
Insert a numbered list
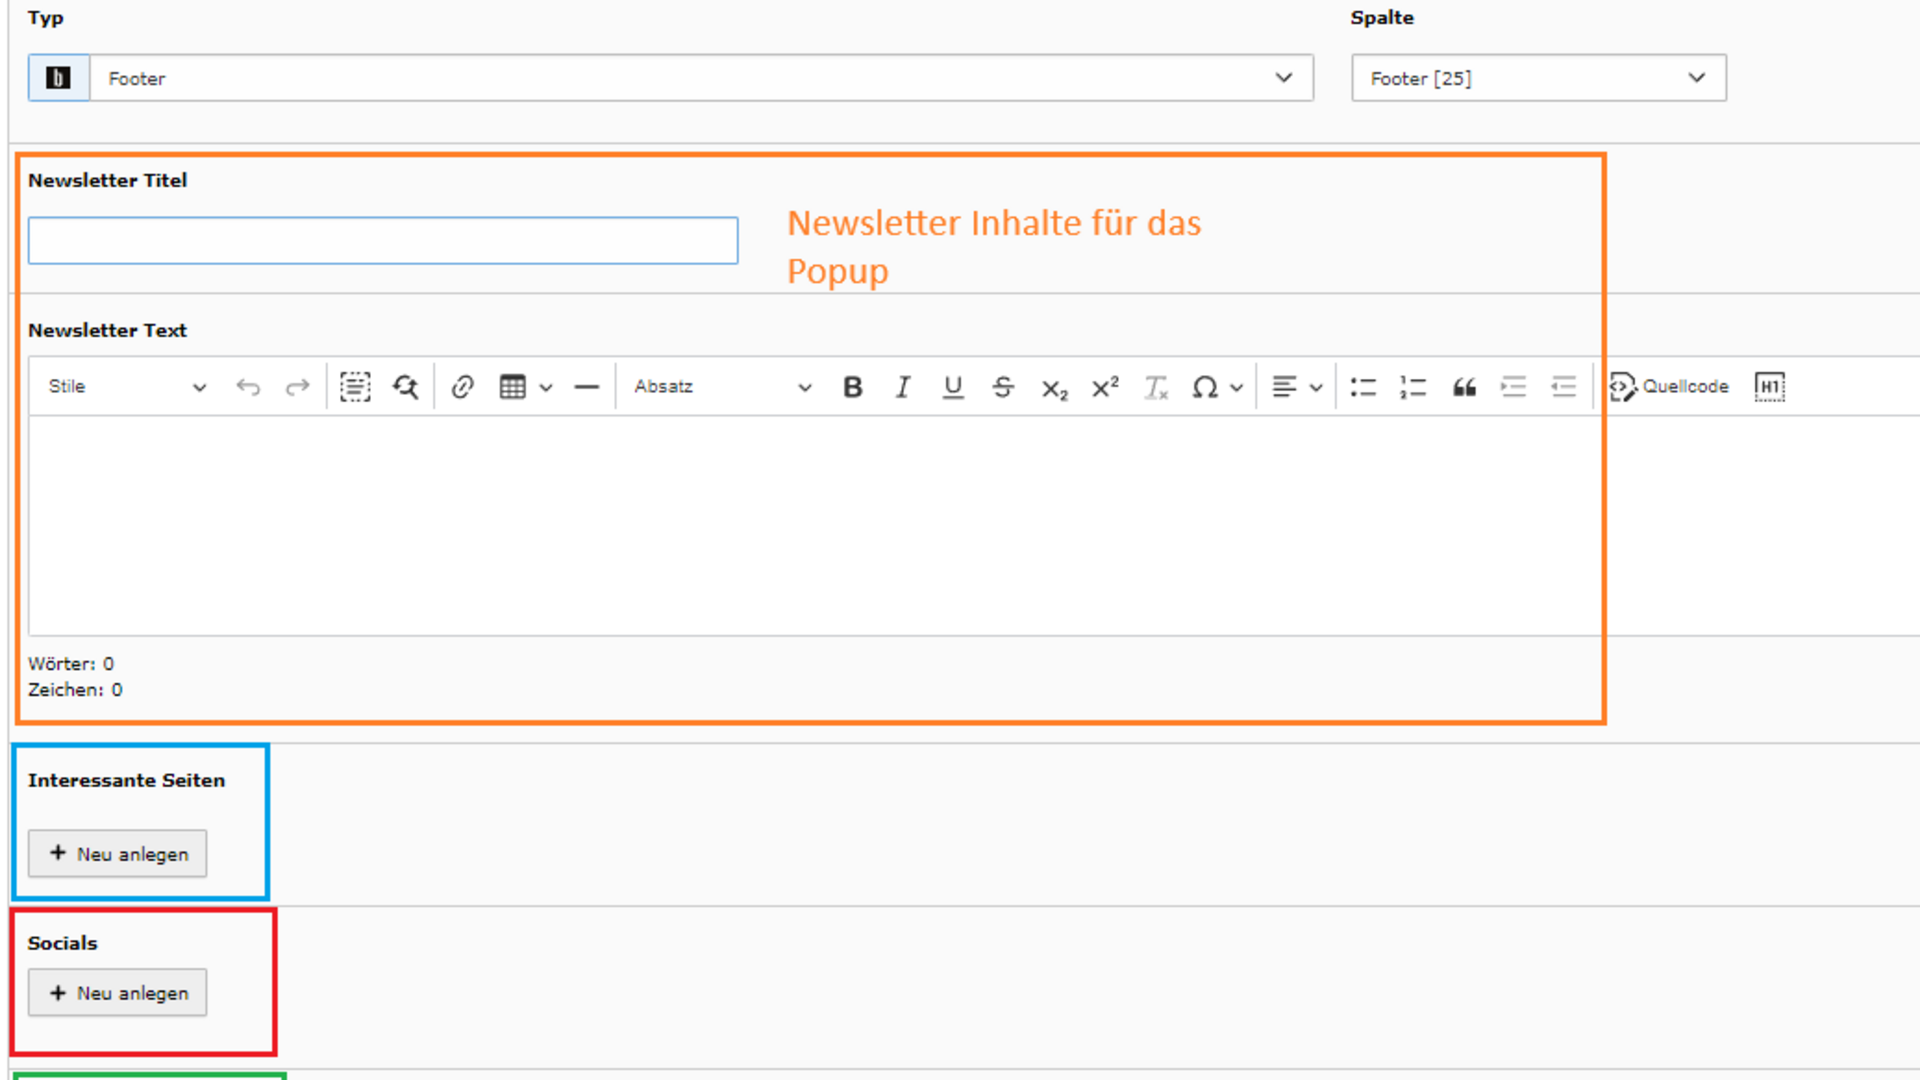[x=1413, y=387]
